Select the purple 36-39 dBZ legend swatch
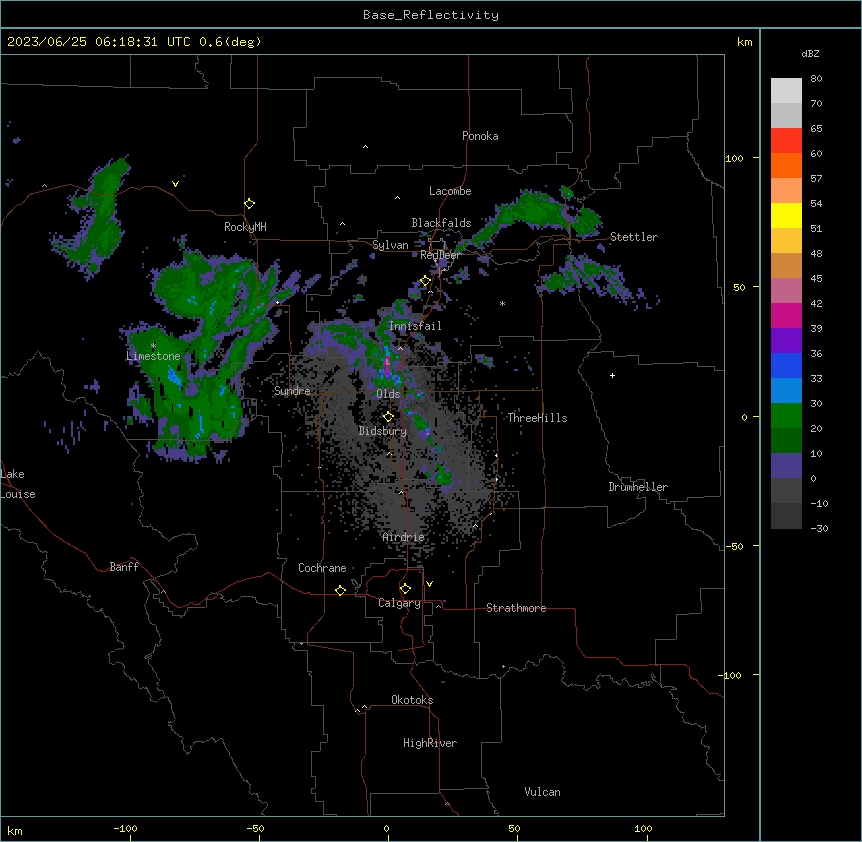Image resolution: width=862 pixels, height=842 pixels. [x=786, y=341]
